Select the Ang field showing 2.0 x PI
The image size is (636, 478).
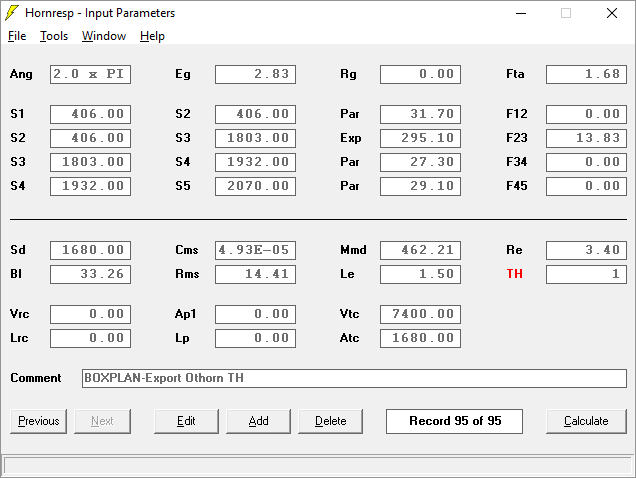pyautogui.click(x=90, y=74)
